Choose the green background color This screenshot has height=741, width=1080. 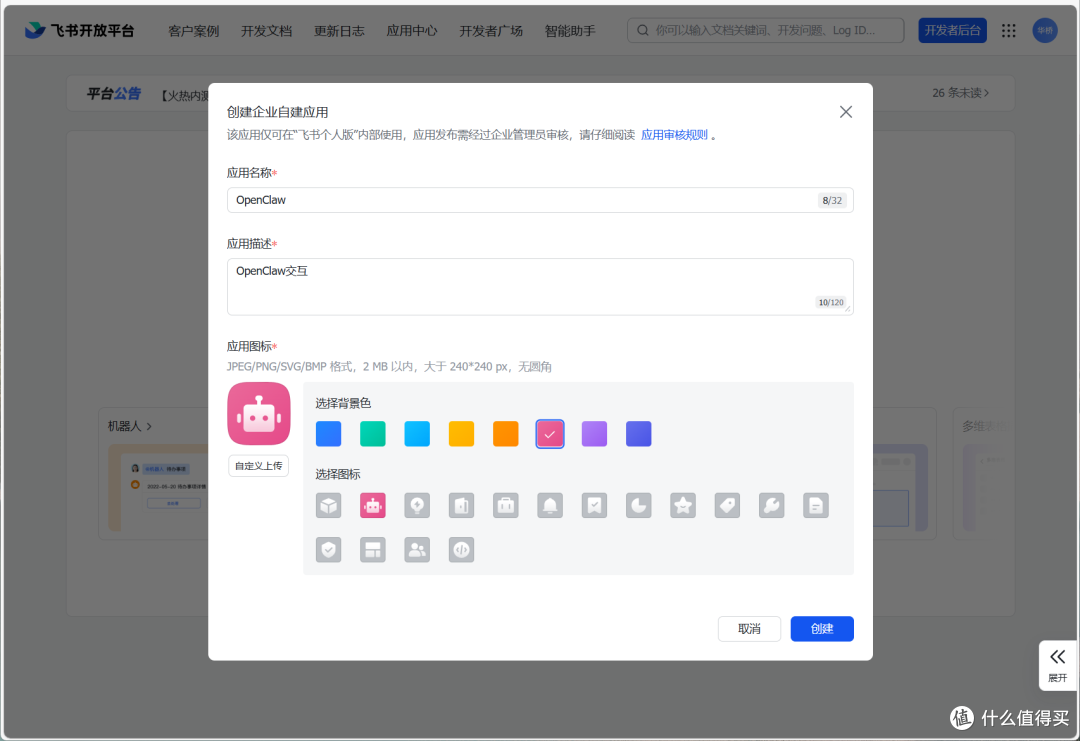pyautogui.click(x=373, y=434)
